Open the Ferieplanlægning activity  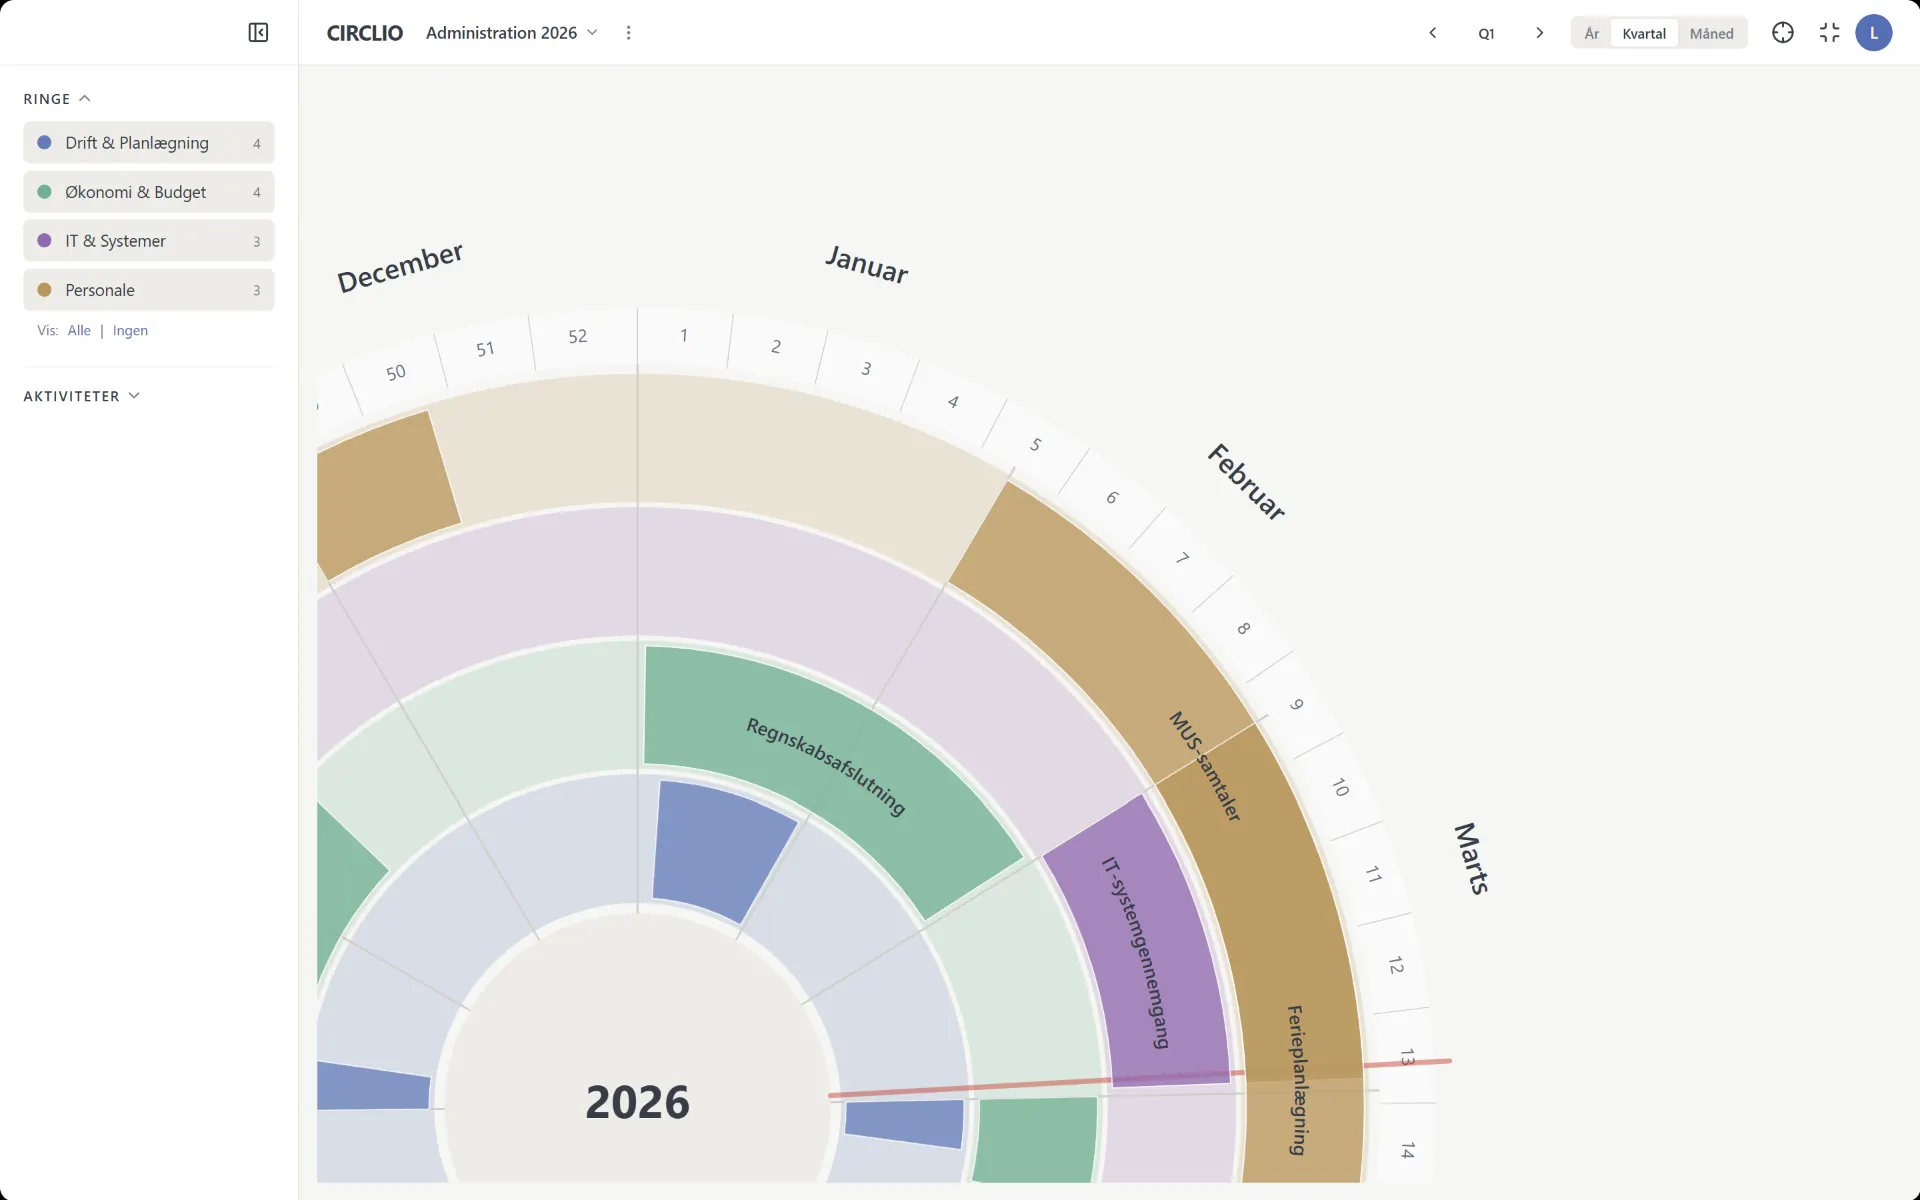[1296, 1080]
